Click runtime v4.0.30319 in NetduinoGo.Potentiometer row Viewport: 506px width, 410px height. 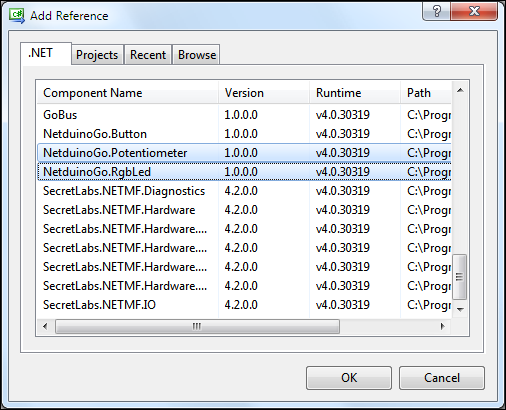click(x=343, y=153)
